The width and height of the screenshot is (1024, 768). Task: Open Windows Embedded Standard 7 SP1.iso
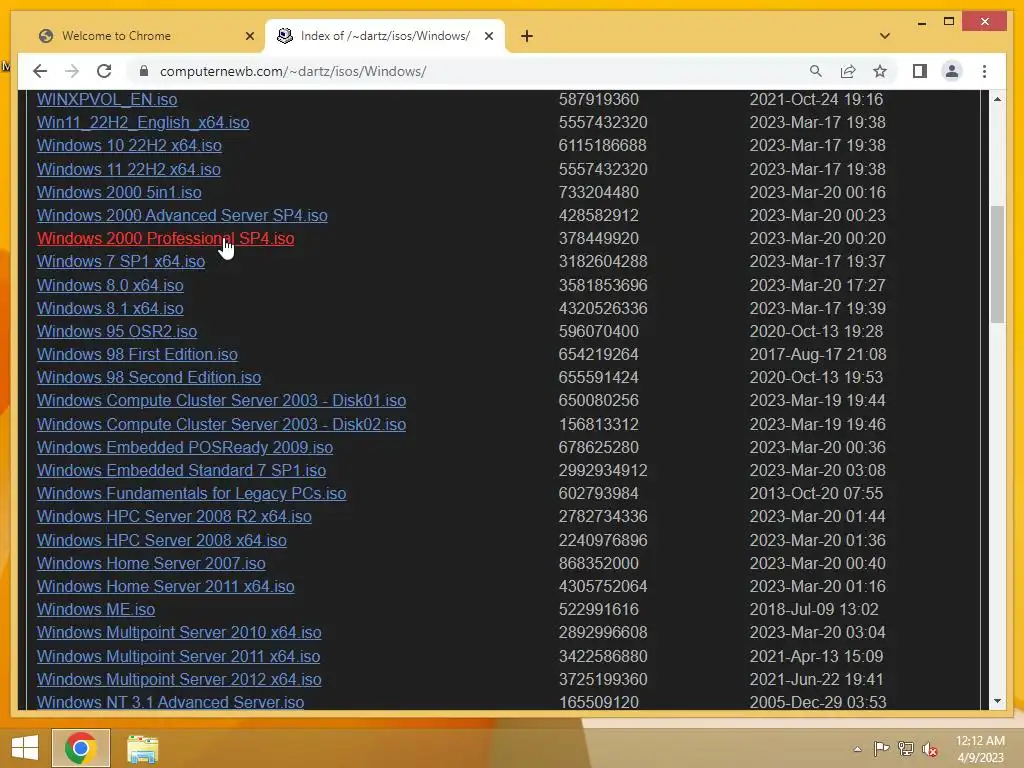pos(181,470)
